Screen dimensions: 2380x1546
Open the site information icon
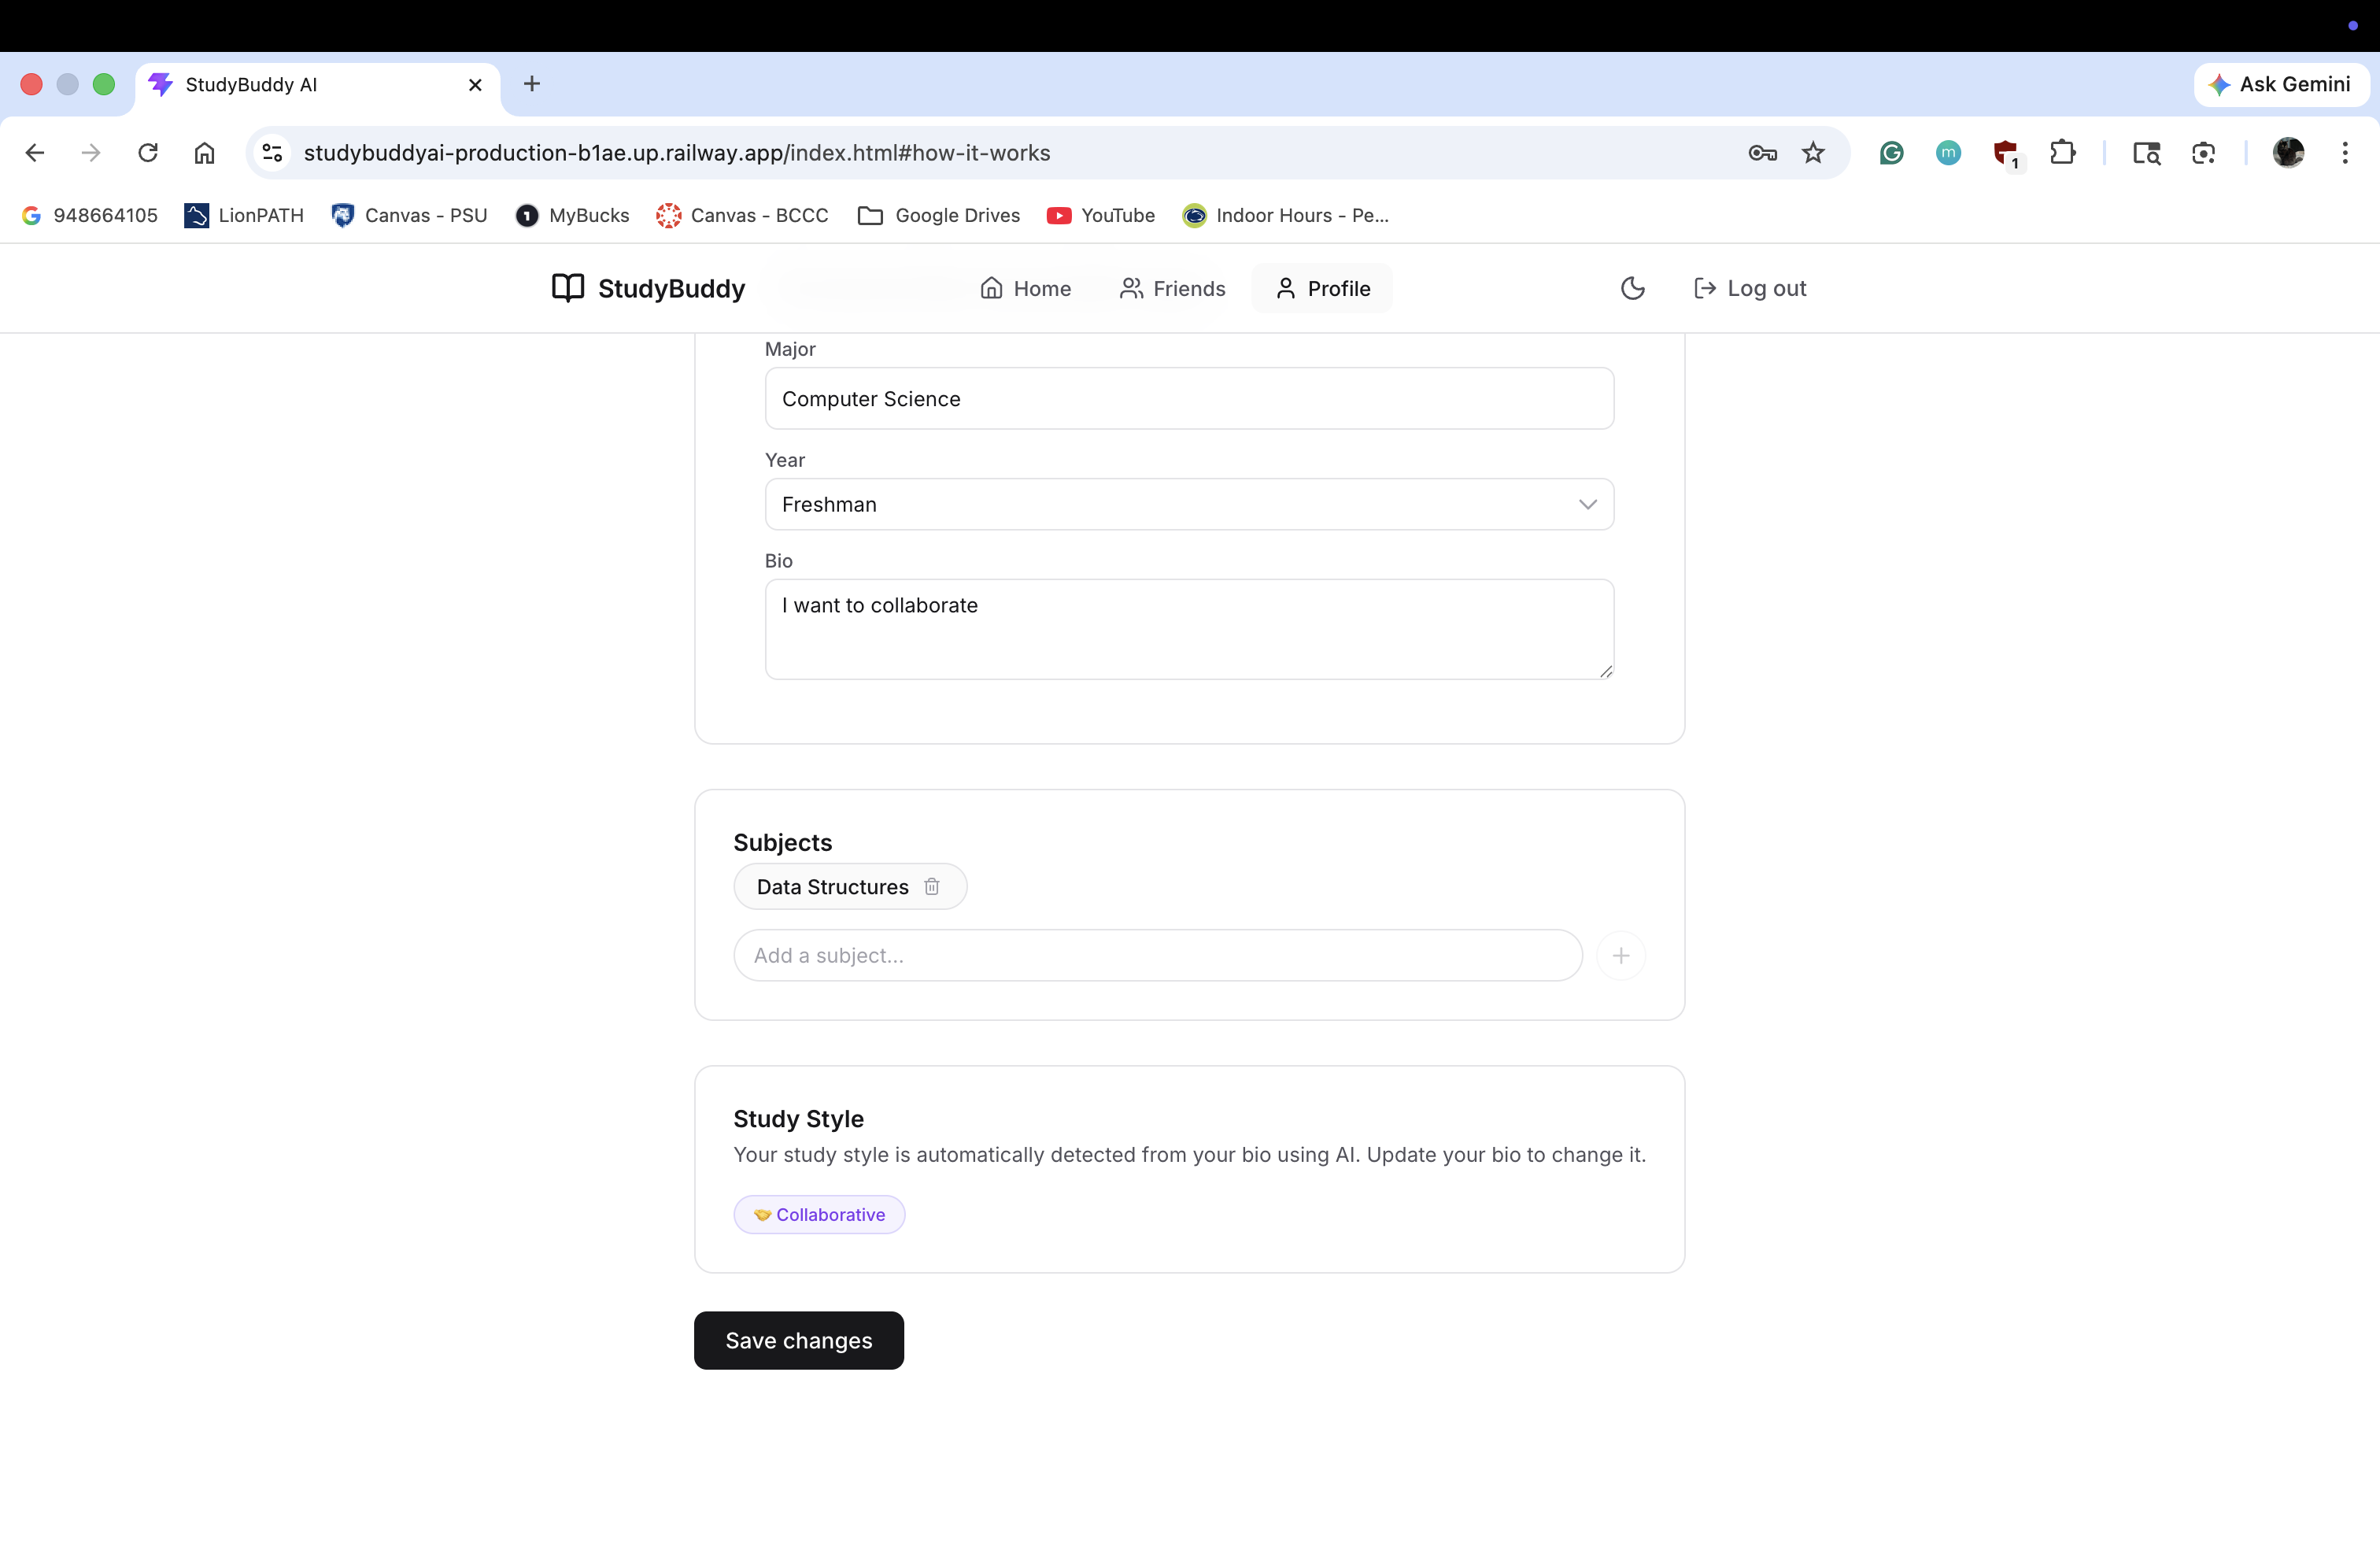click(272, 153)
